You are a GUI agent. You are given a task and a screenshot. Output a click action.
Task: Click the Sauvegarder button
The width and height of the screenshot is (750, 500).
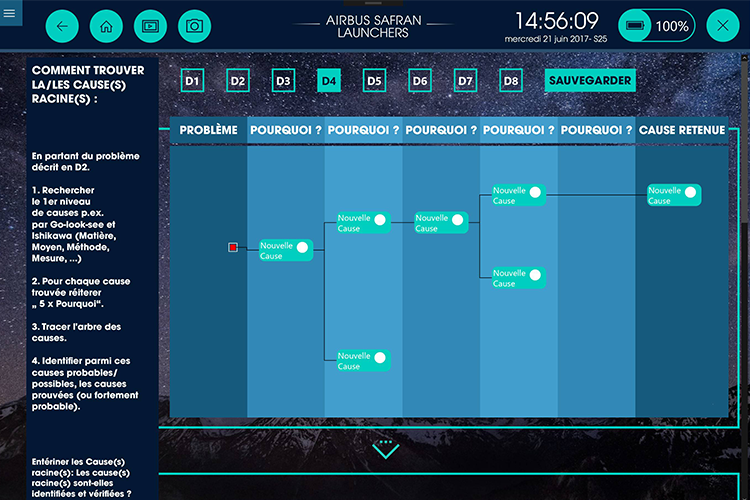click(x=590, y=81)
